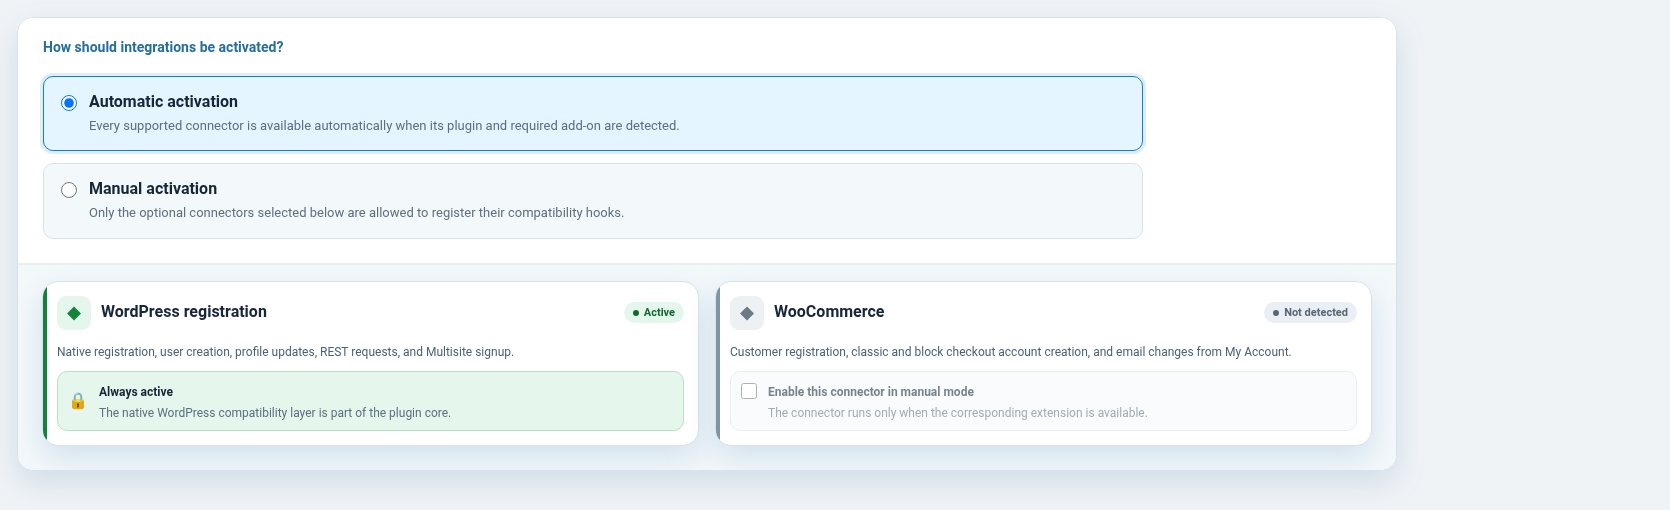Click the Active status badge

654,313
